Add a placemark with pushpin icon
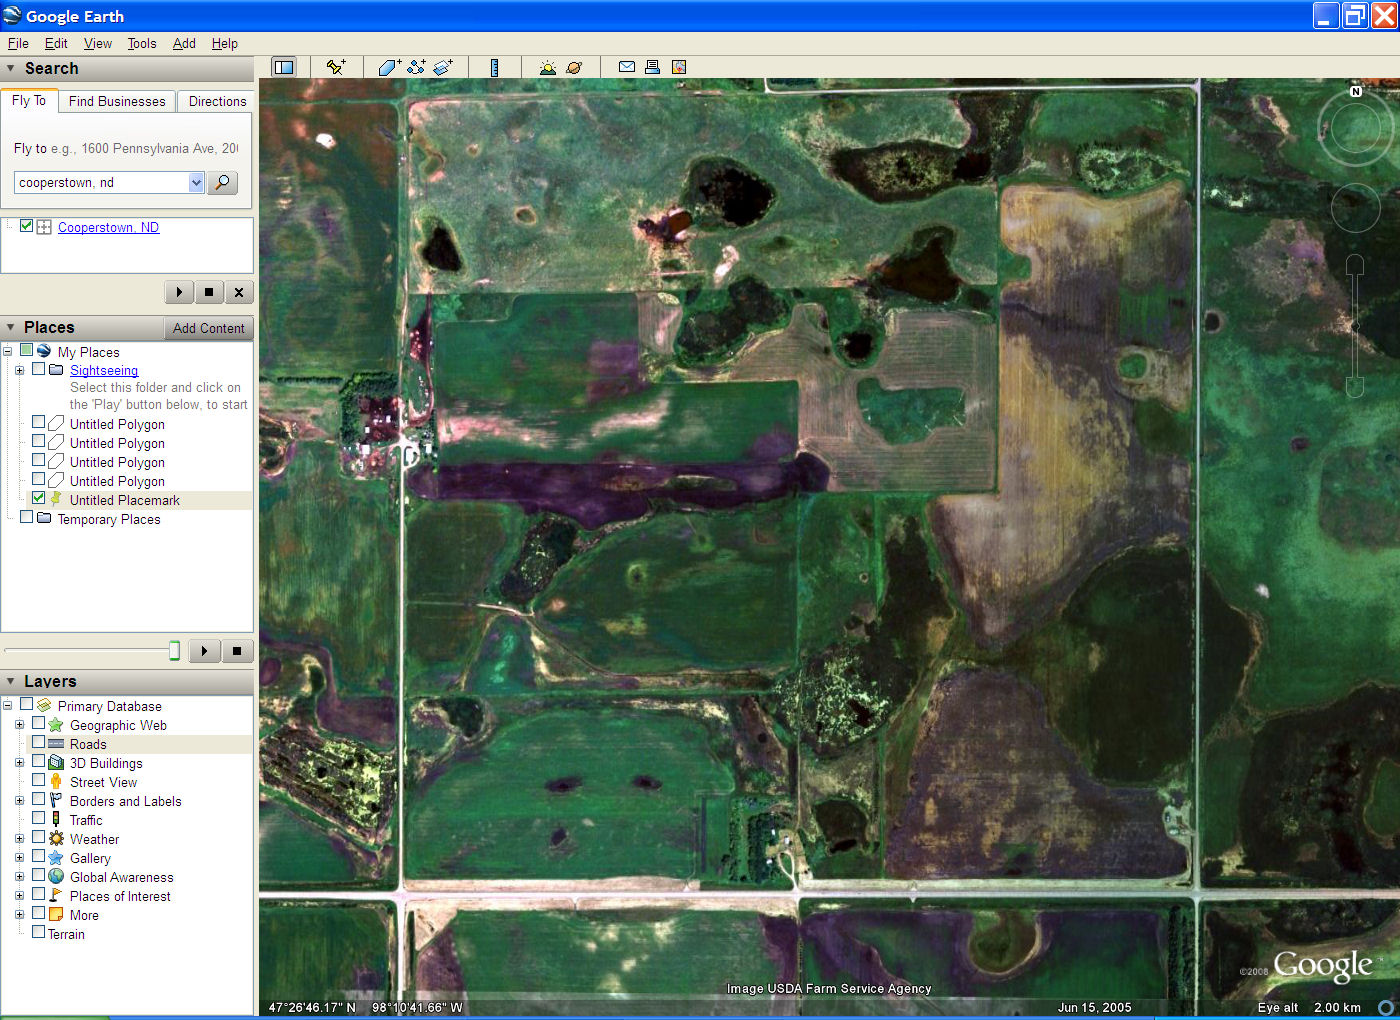This screenshot has height=1020, width=1400. [336, 67]
